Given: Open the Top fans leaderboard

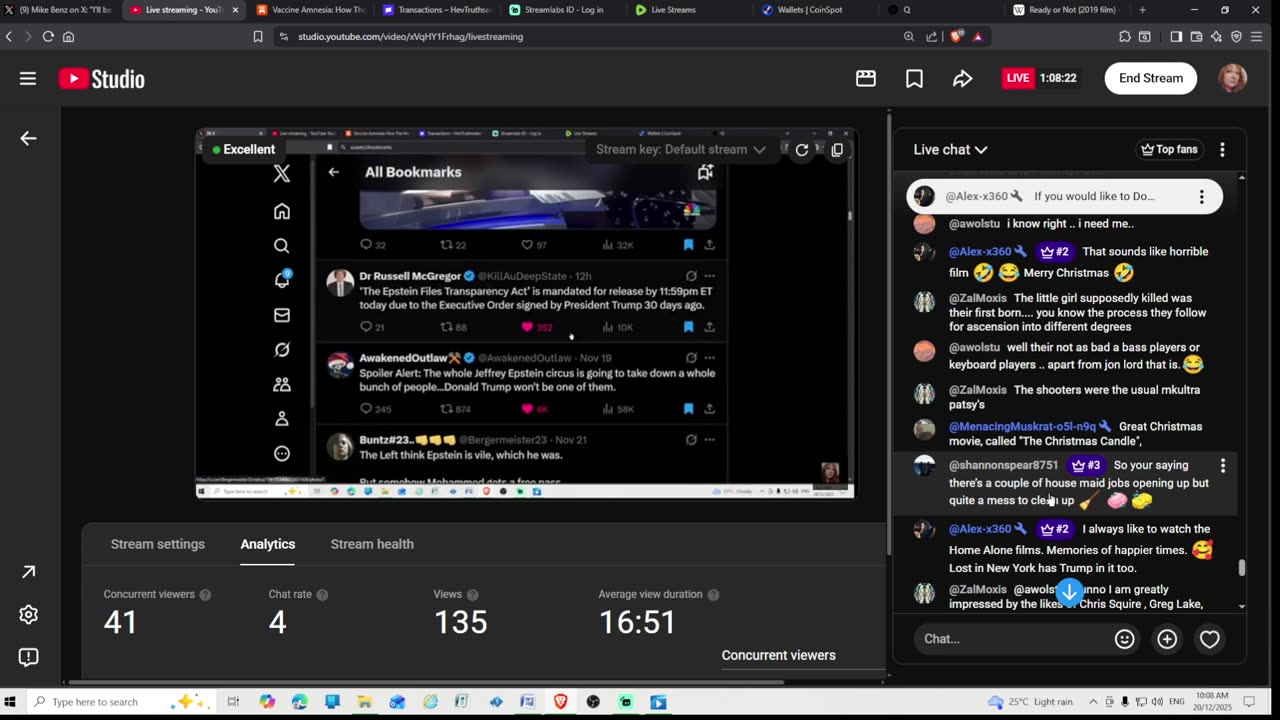Looking at the screenshot, I should pos(1169,150).
